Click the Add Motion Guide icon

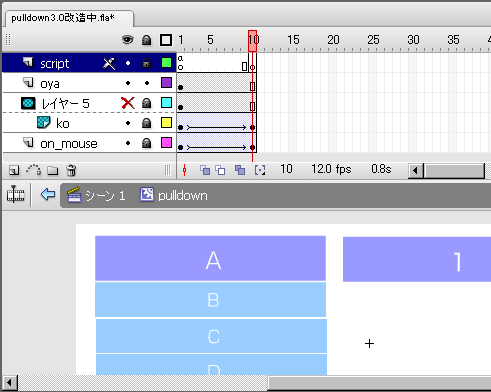(x=33, y=170)
